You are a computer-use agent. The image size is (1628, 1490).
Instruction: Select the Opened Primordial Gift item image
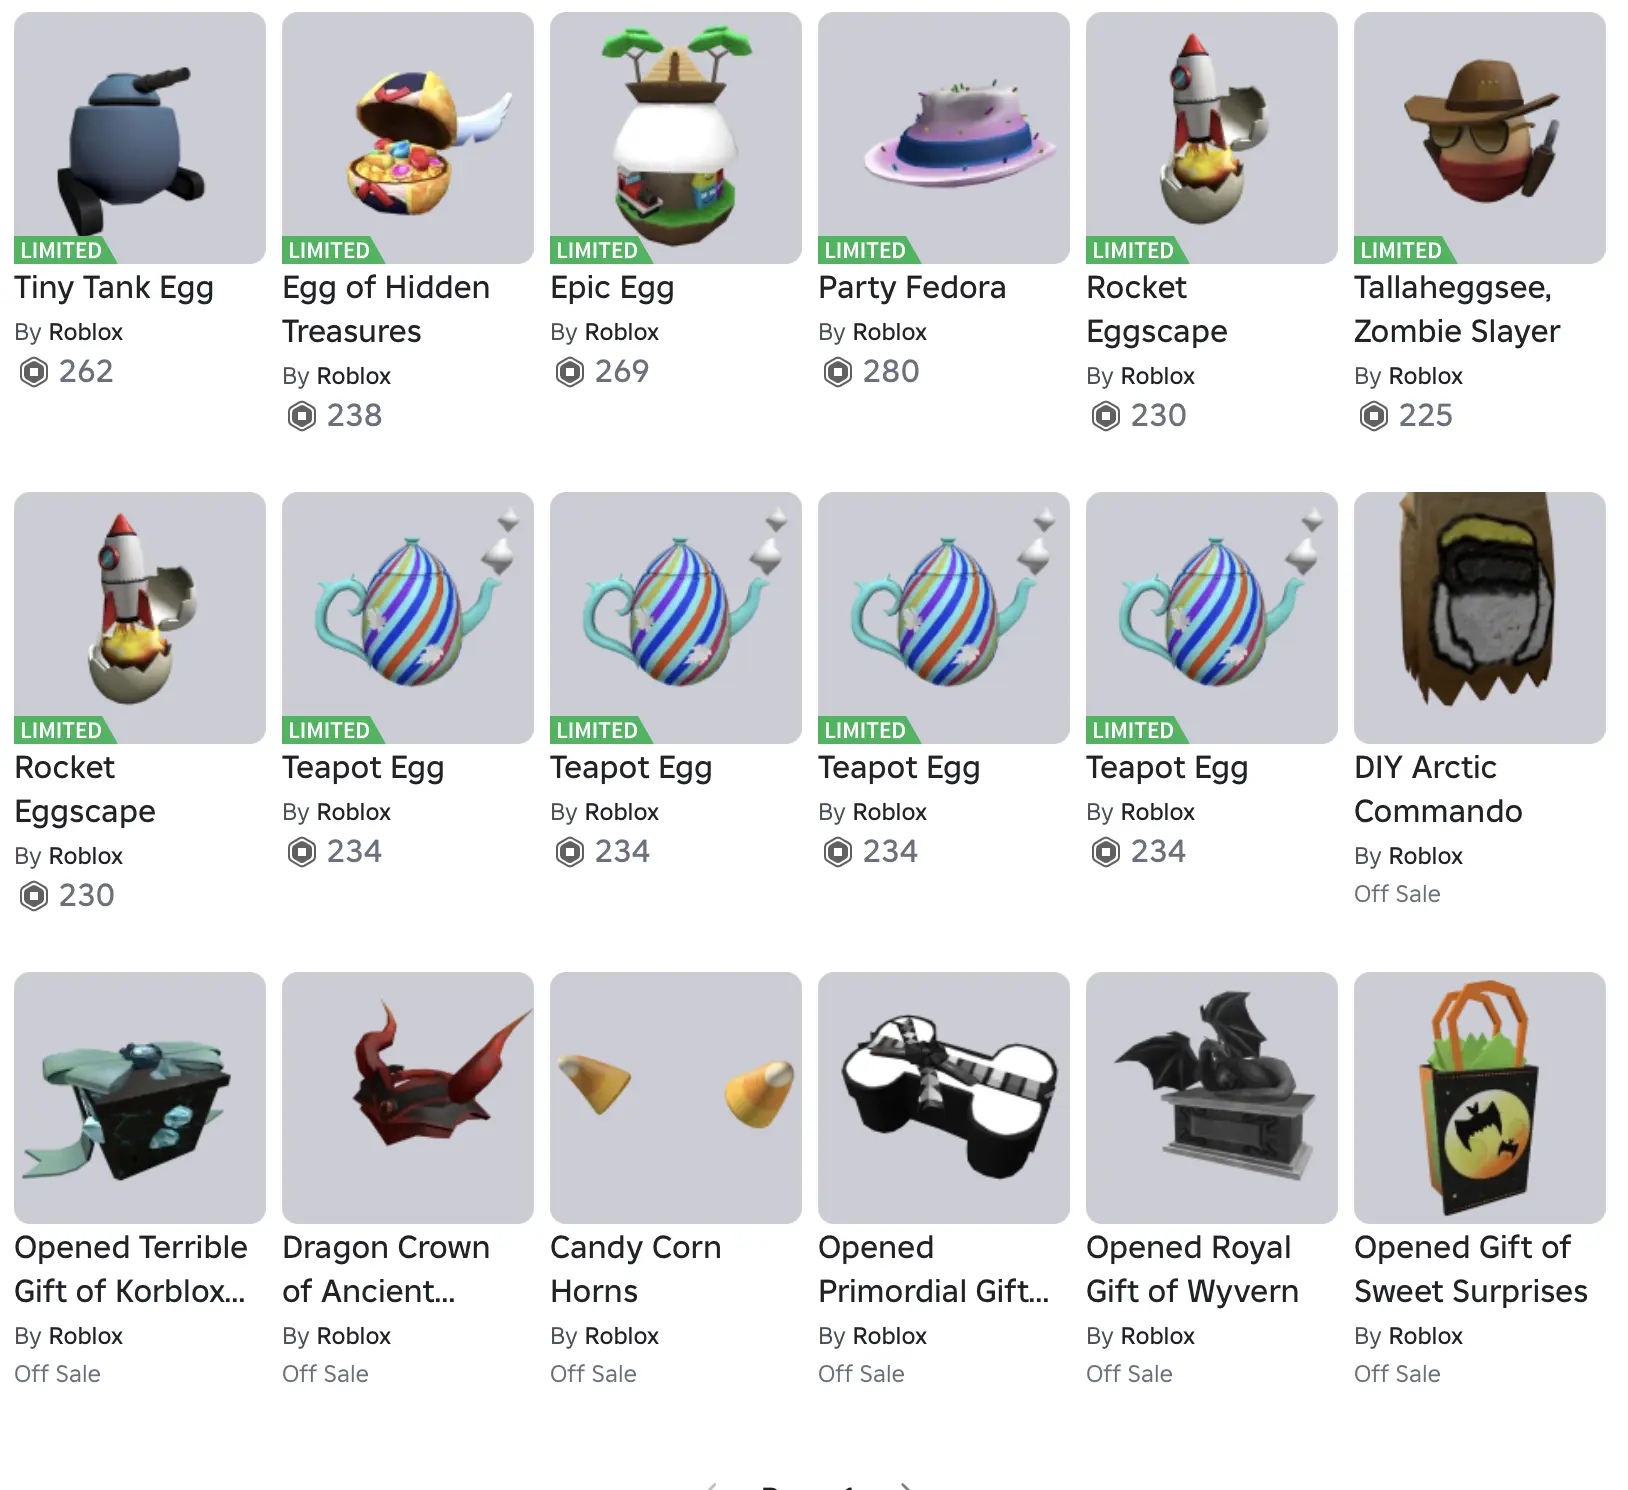pos(944,1098)
